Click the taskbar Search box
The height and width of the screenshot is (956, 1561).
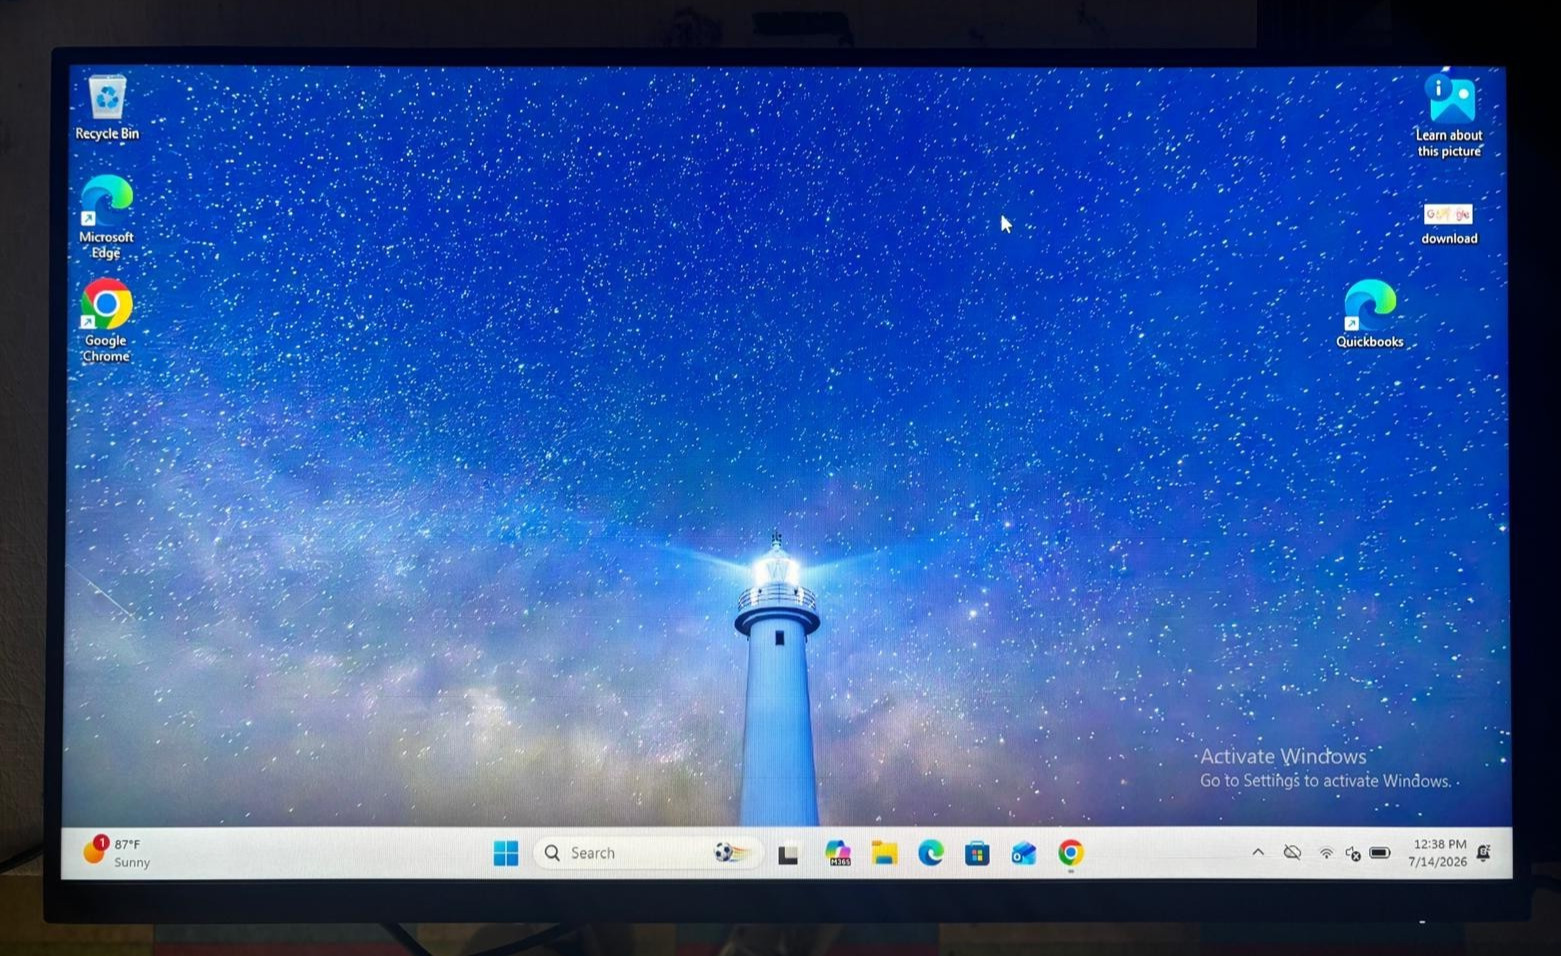coord(648,853)
